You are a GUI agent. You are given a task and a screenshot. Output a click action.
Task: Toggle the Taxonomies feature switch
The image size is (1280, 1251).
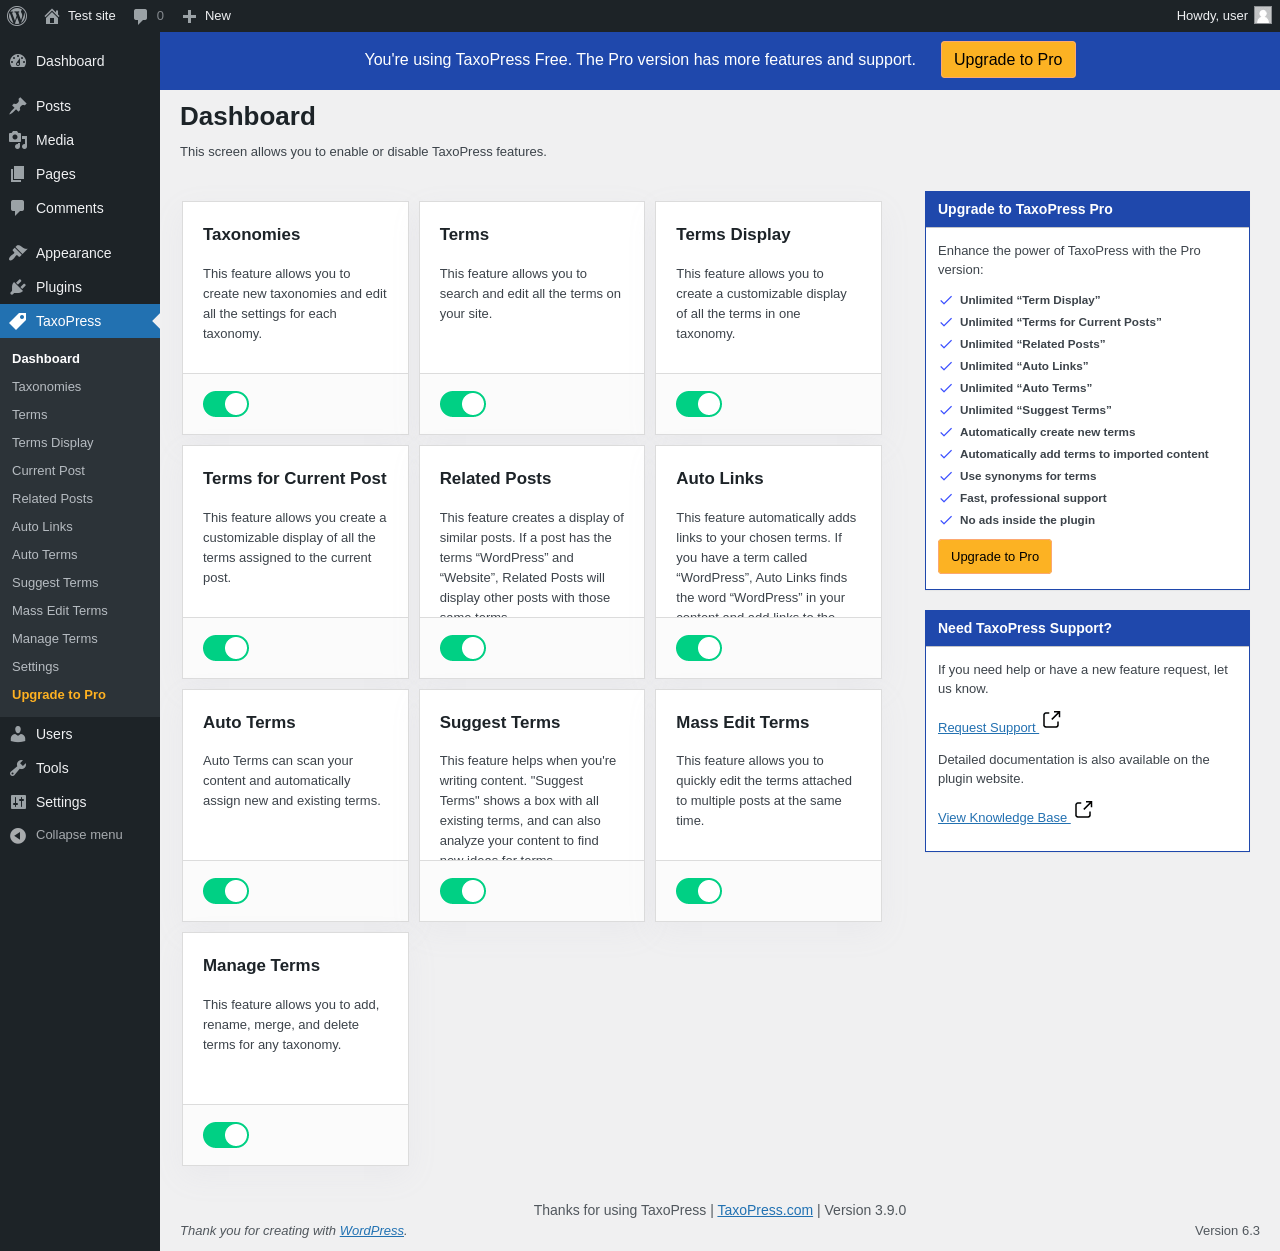[226, 404]
